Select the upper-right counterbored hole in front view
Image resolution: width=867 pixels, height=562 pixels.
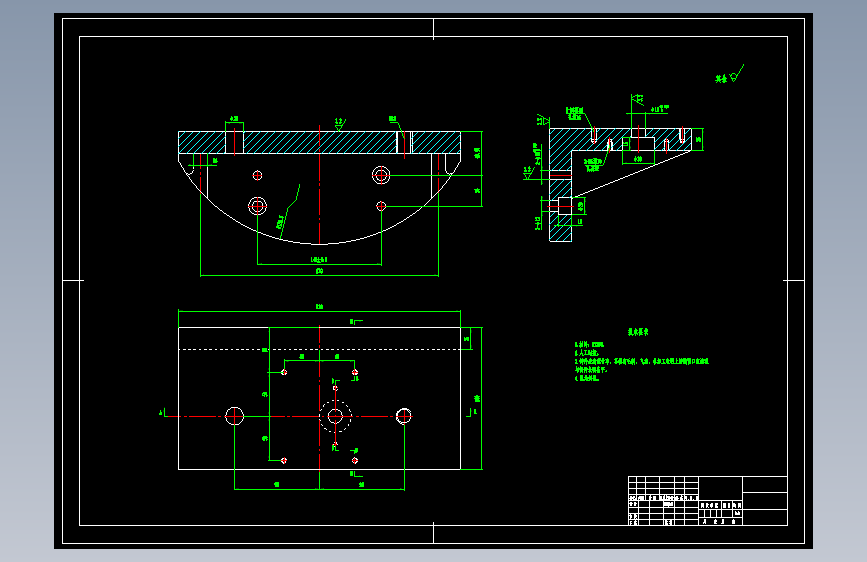pyautogui.click(x=381, y=175)
